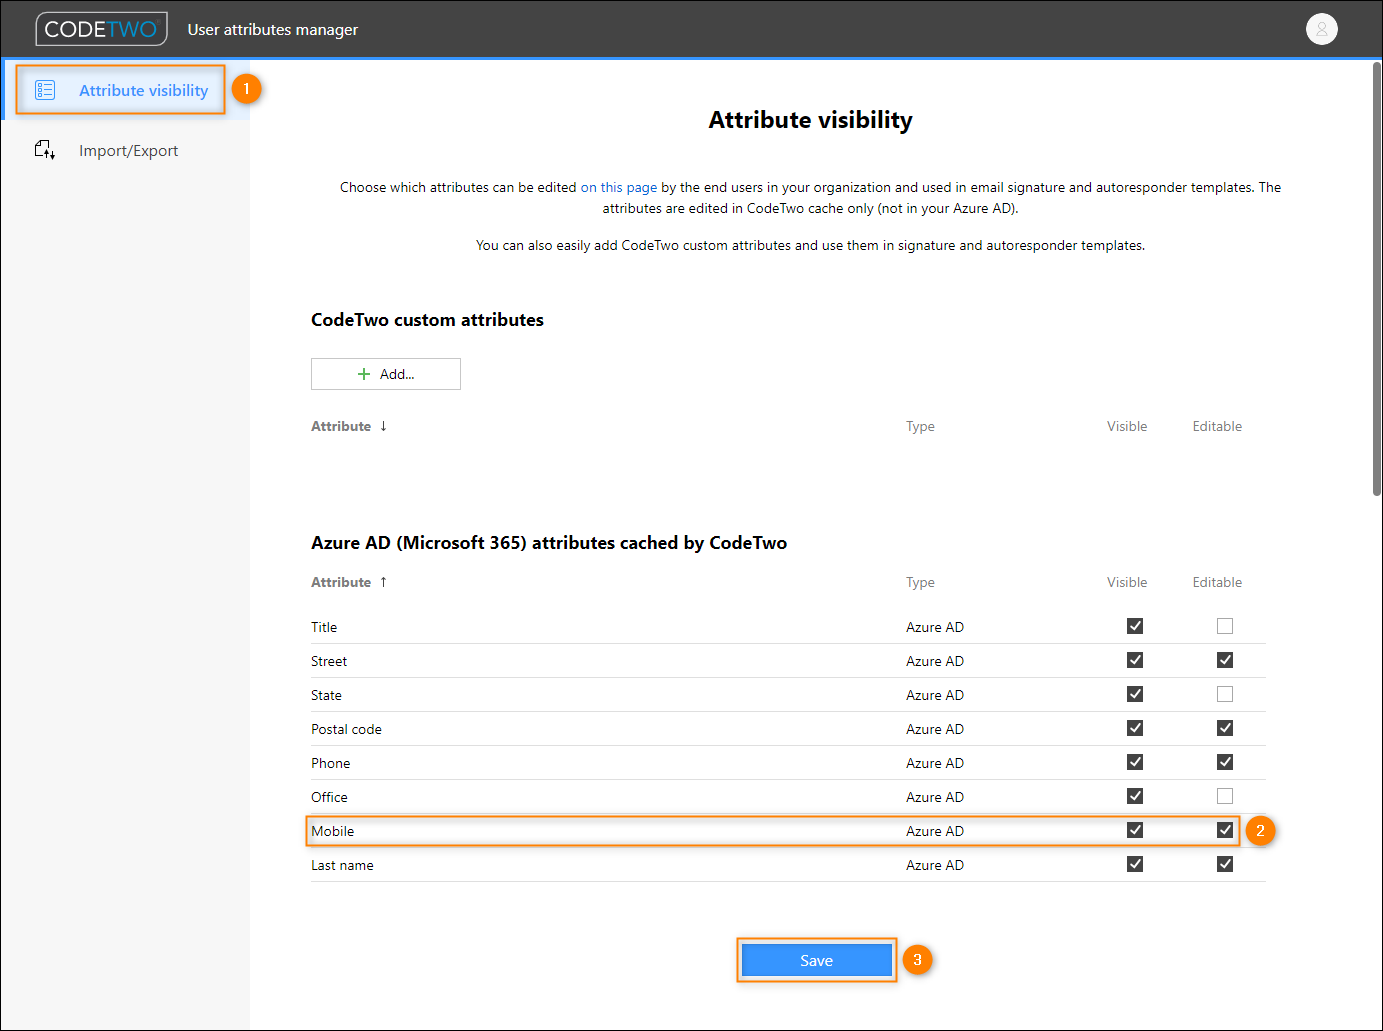Uncheck Visible for the Office attribute
The height and width of the screenshot is (1031, 1383).
(x=1135, y=796)
